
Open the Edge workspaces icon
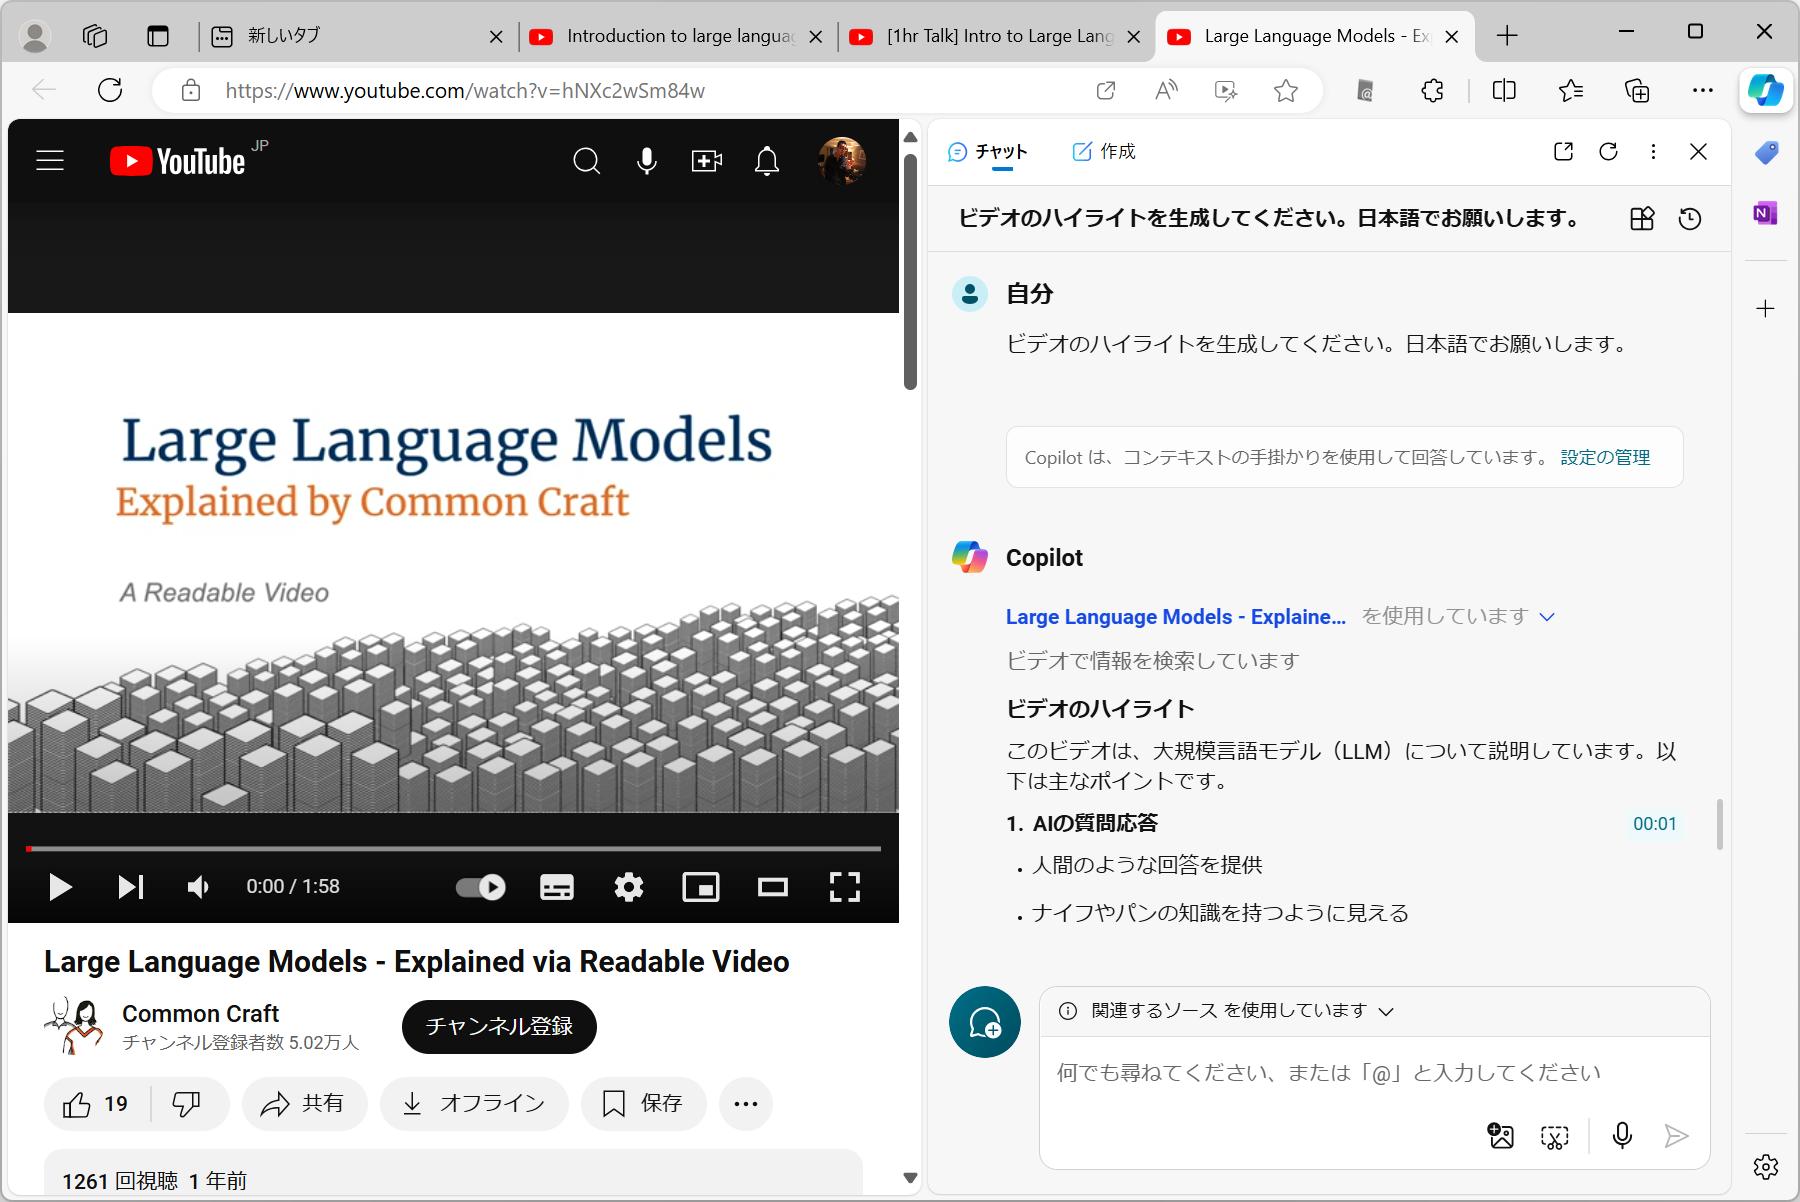click(x=95, y=36)
